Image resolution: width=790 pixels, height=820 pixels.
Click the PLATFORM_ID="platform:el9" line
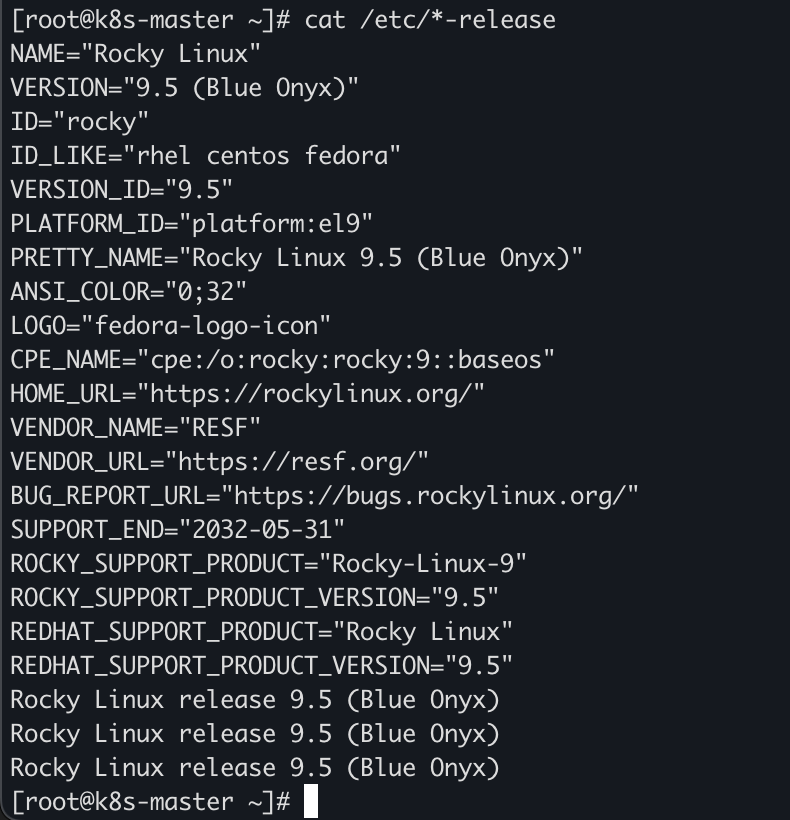(x=191, y=224)
